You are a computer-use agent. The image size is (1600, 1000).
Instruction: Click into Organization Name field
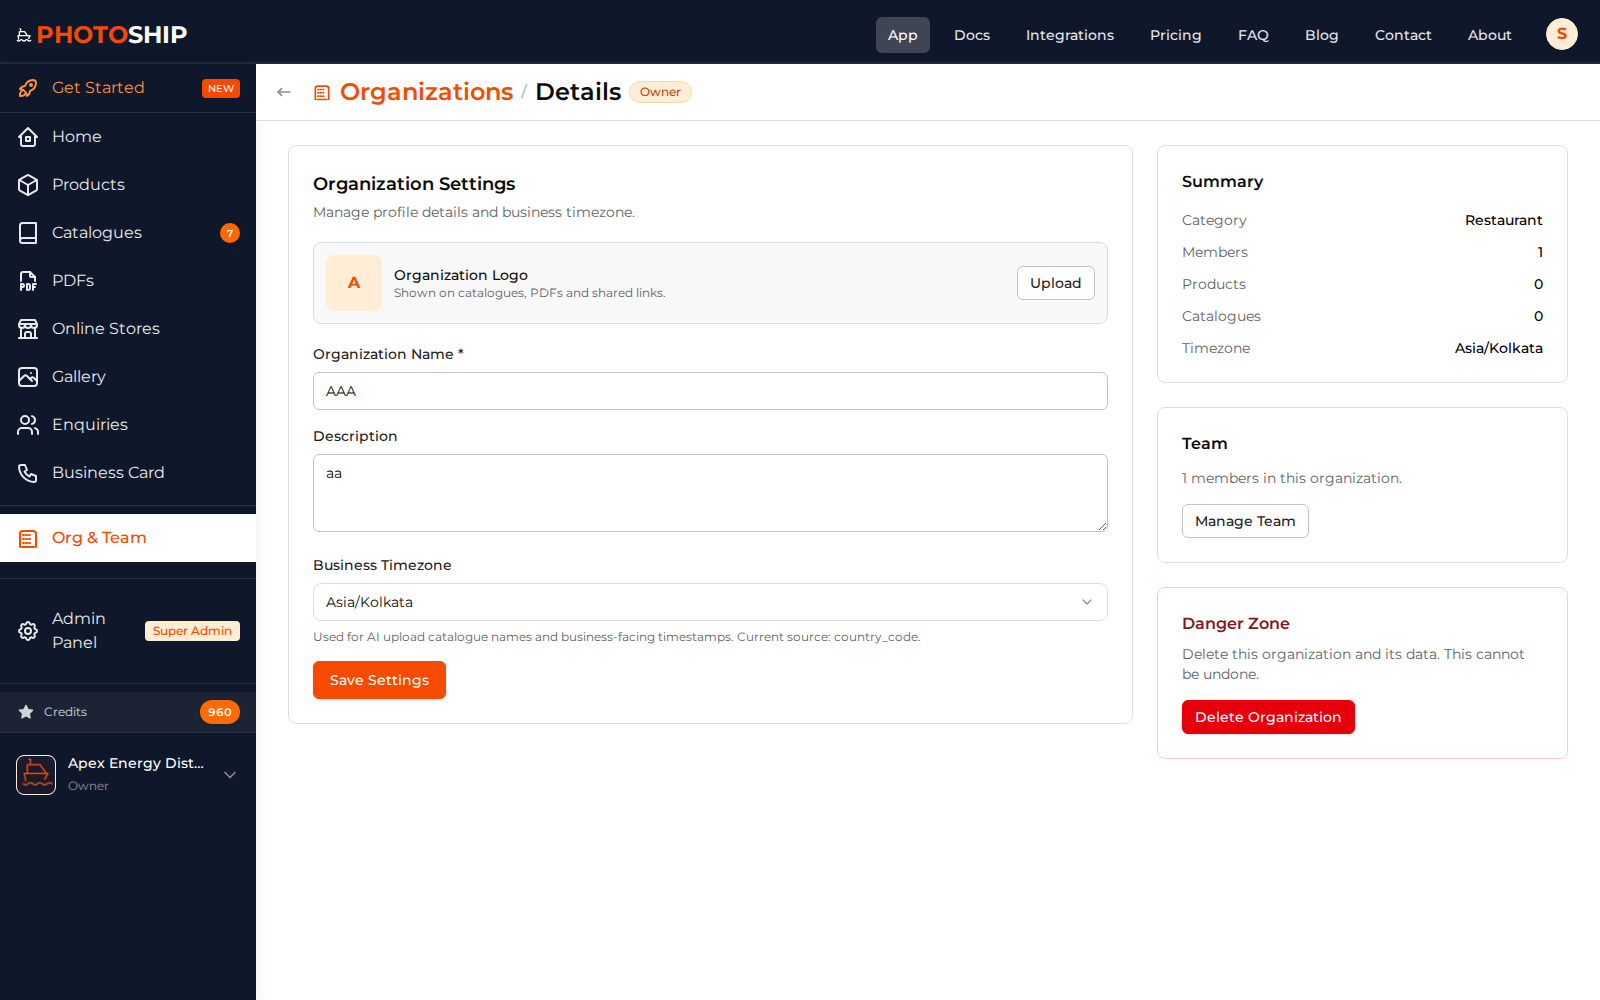710,391
